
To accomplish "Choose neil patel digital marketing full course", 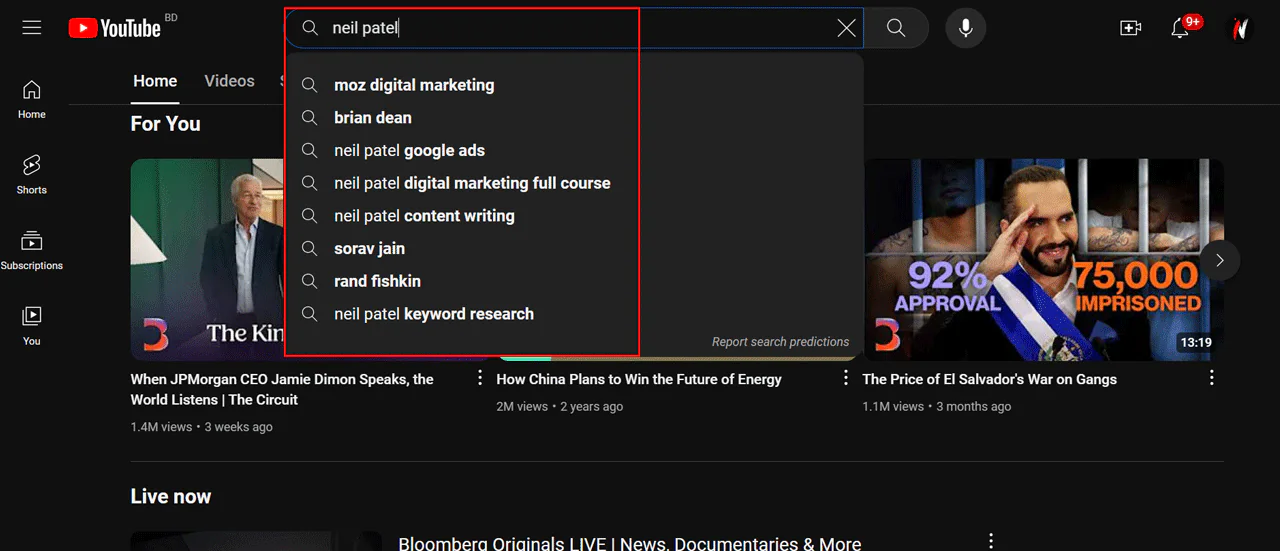I will [x=574, y=183].
